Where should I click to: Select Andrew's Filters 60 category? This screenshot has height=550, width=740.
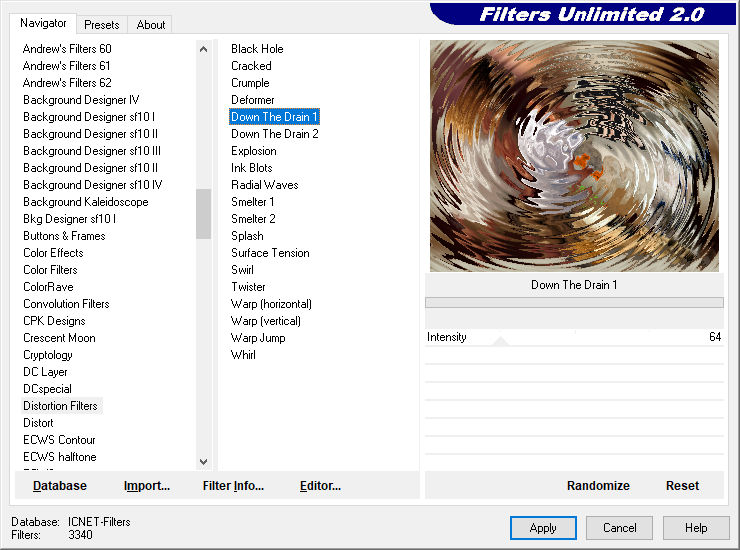pyautogui.click(x=67, y=49)
